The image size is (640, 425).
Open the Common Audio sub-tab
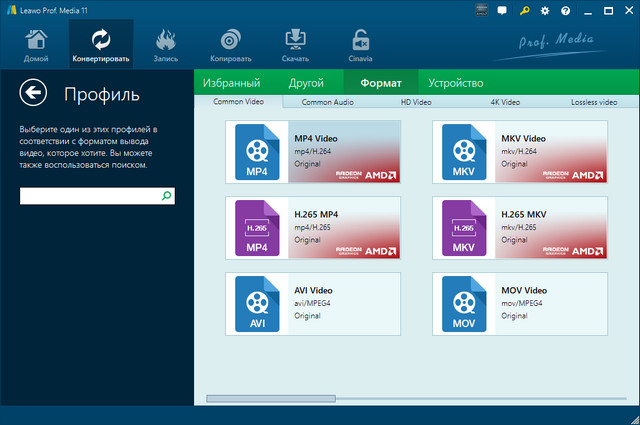[x=329, y=102]
